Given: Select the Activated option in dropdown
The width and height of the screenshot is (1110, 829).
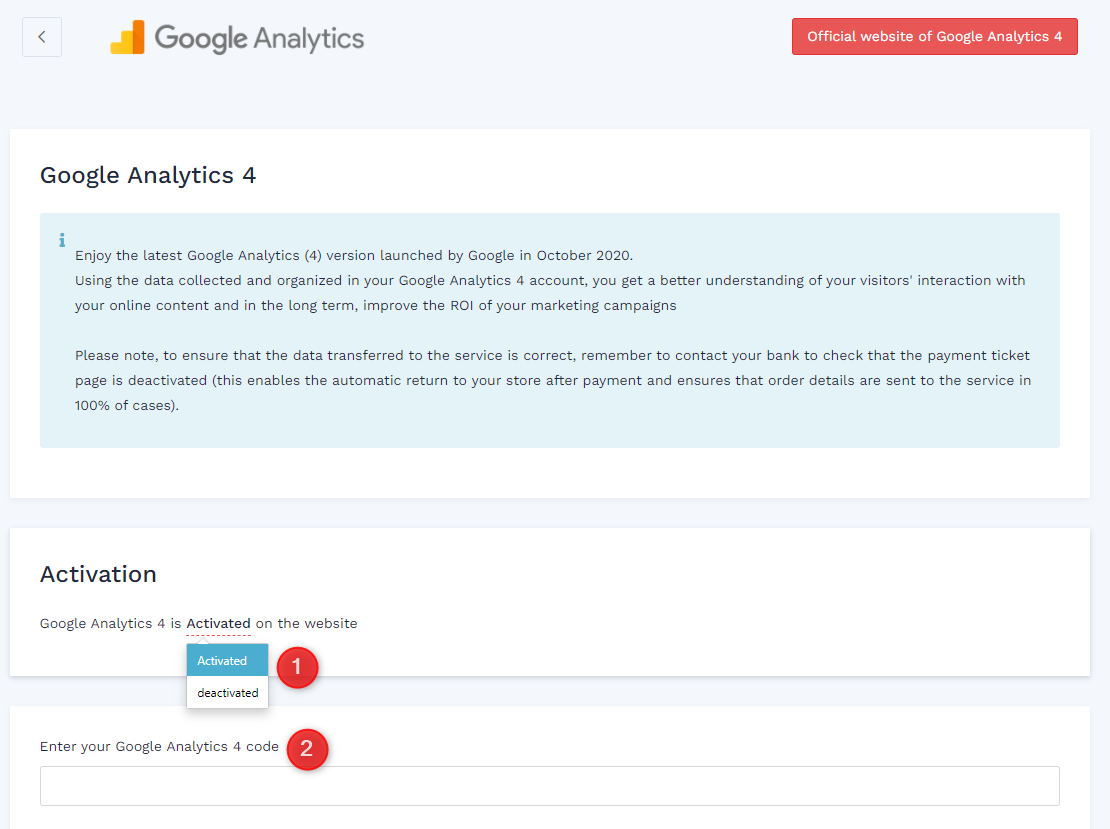Looking at the screenshot, I should pyautogui.click(x=227, y=661).
